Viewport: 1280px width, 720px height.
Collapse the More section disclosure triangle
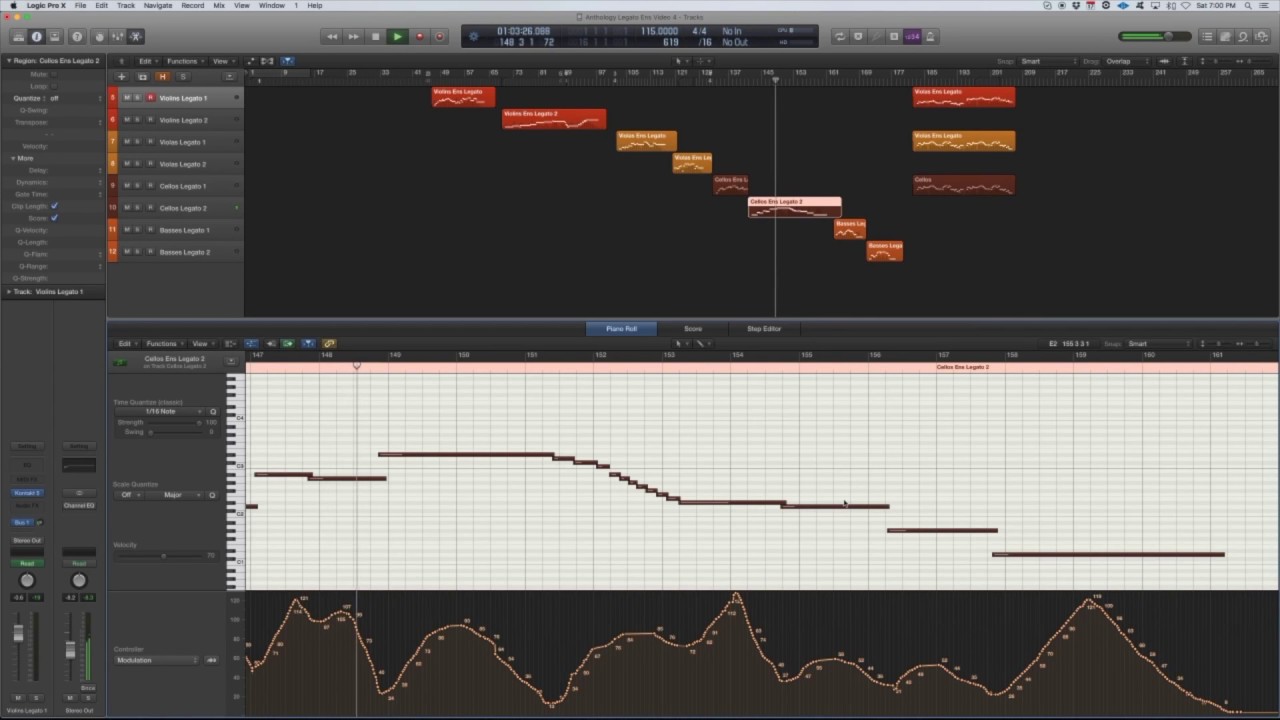13,158
